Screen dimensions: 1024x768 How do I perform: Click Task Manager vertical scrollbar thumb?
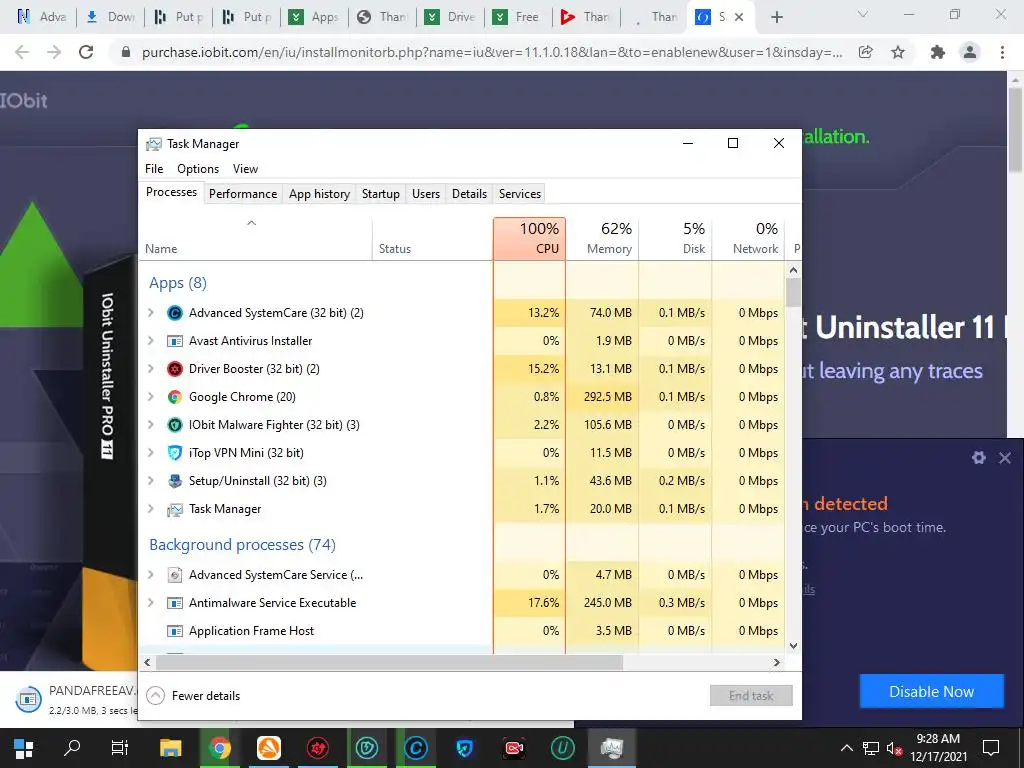tap(793, 293)
